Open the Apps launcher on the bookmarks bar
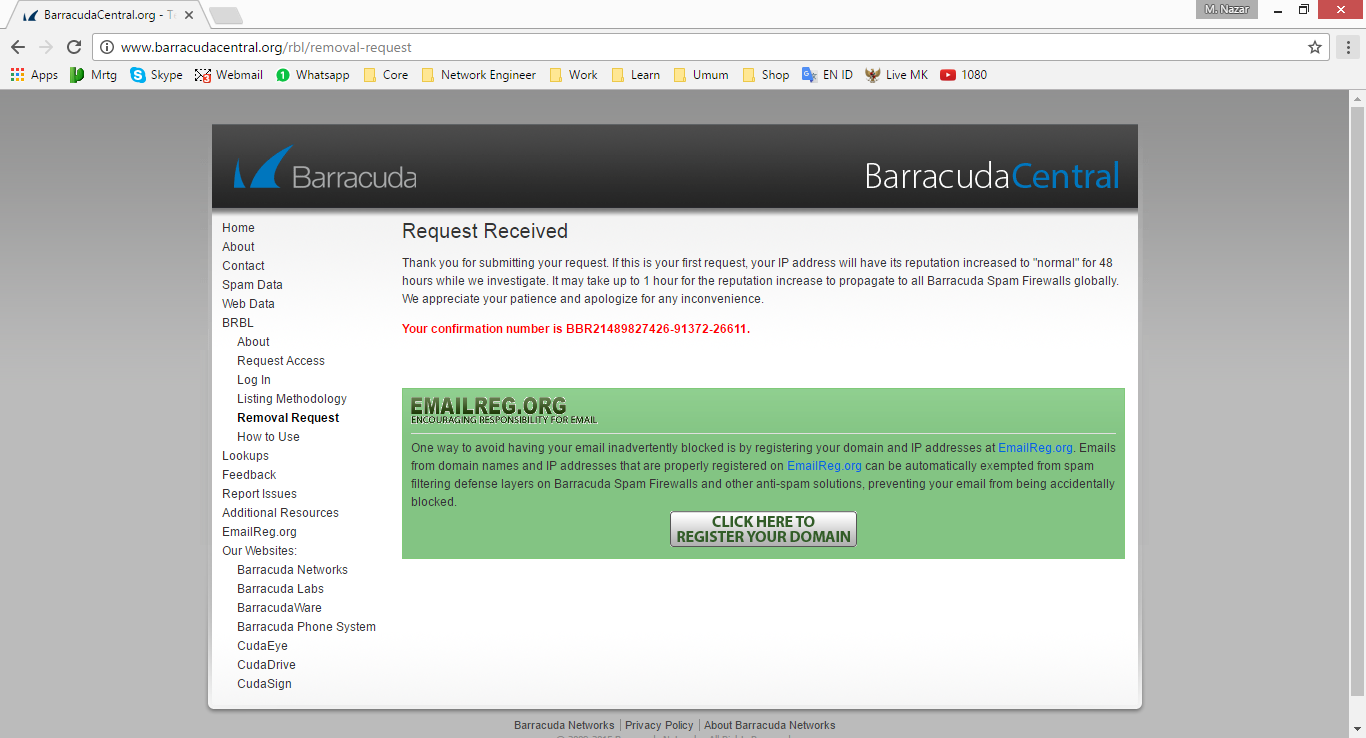Screen dimensions: 1366x738 pos(16,74)
